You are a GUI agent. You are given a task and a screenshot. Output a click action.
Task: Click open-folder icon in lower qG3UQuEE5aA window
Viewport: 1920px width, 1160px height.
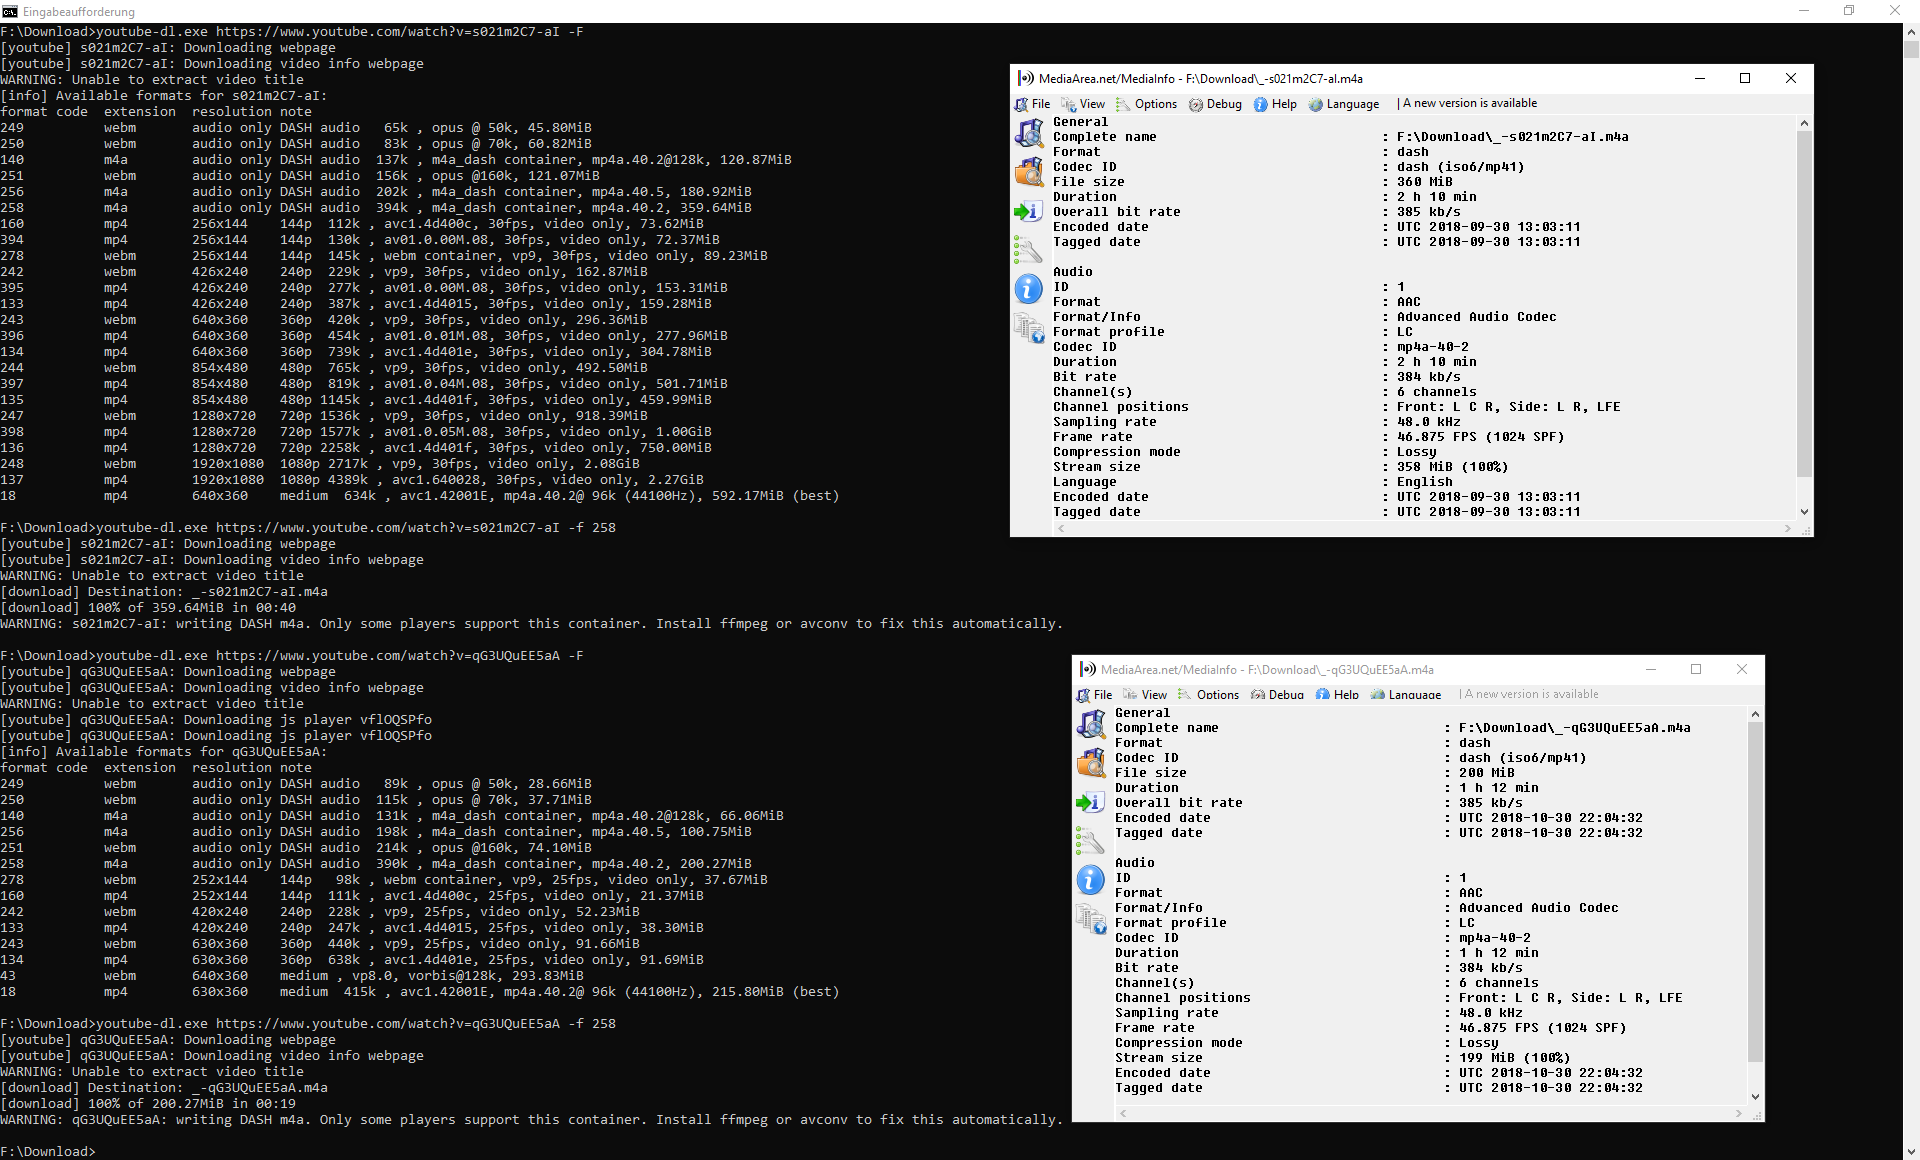[1091, 763]
